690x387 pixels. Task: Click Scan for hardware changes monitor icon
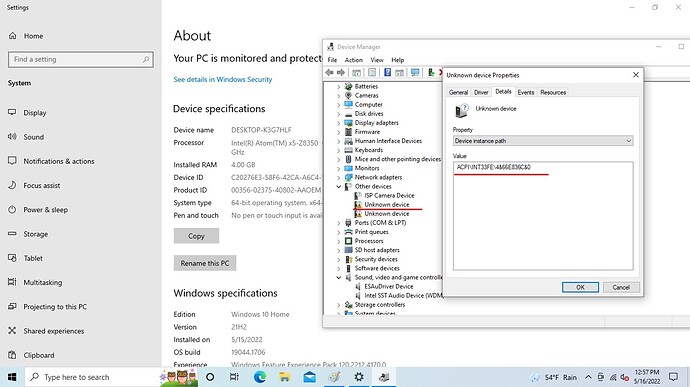415,72
